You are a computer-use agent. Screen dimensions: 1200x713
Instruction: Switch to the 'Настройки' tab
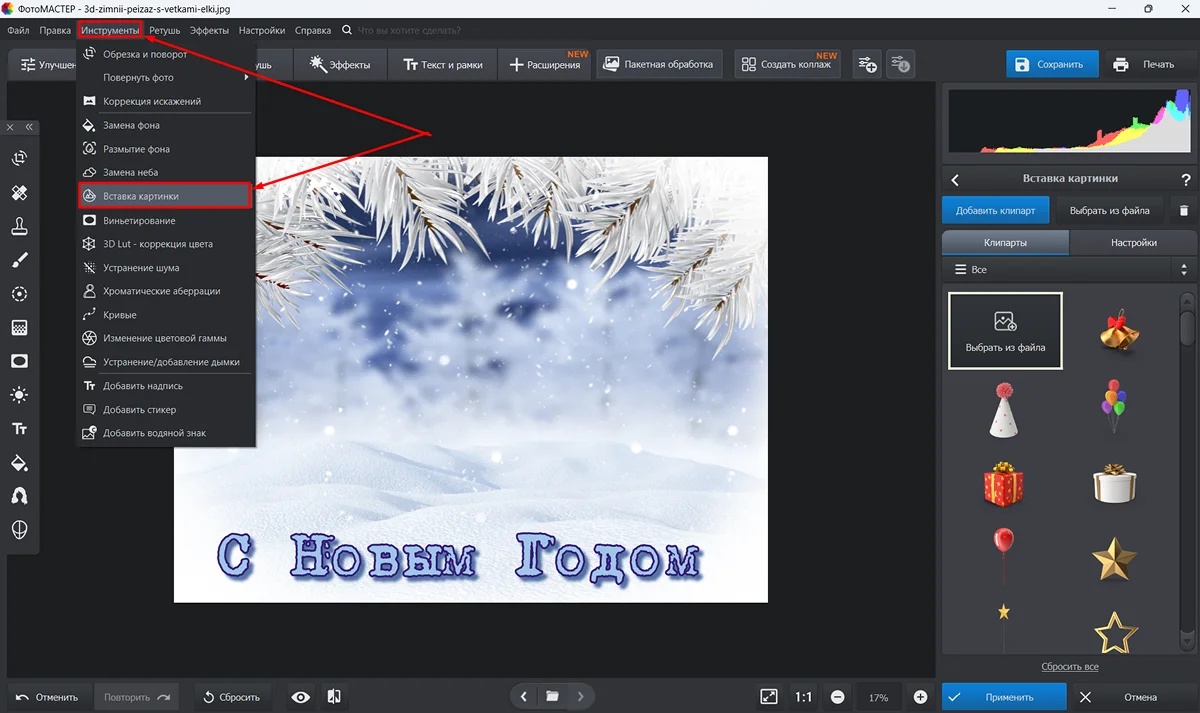point(1133,242)
